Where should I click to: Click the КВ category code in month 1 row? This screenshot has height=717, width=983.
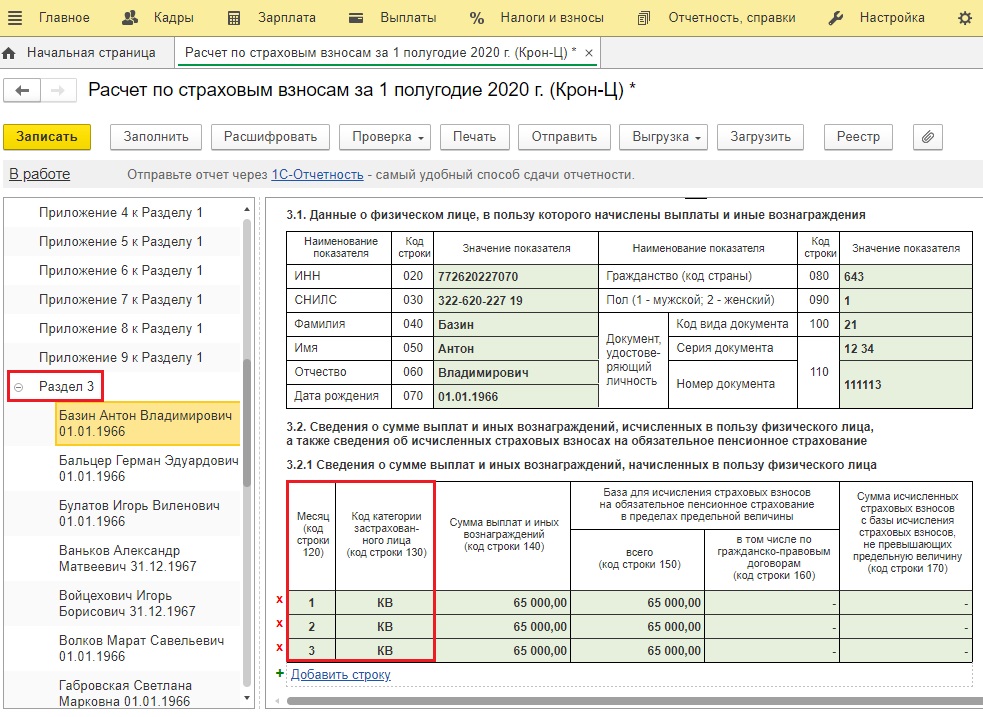(385, 603)
